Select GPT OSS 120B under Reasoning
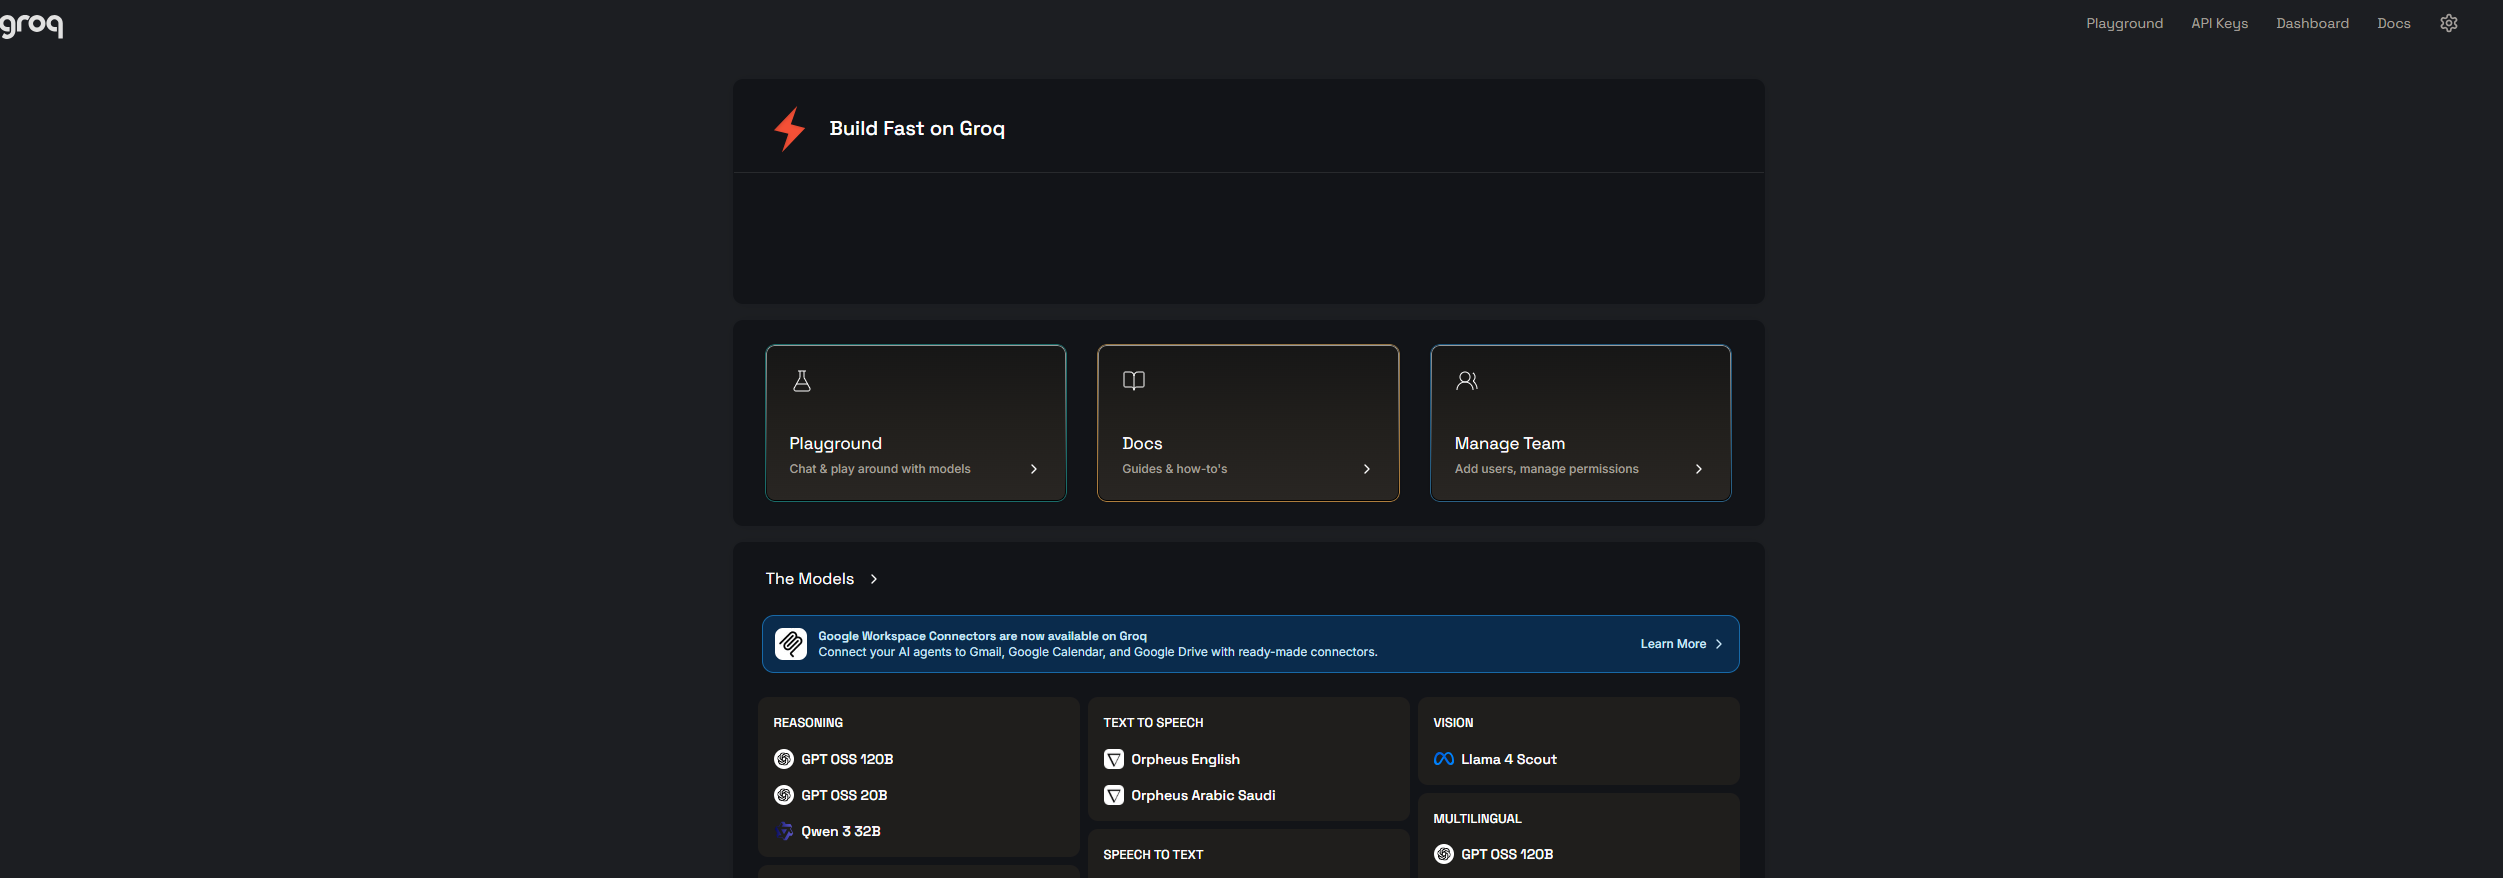 [847, 759]
